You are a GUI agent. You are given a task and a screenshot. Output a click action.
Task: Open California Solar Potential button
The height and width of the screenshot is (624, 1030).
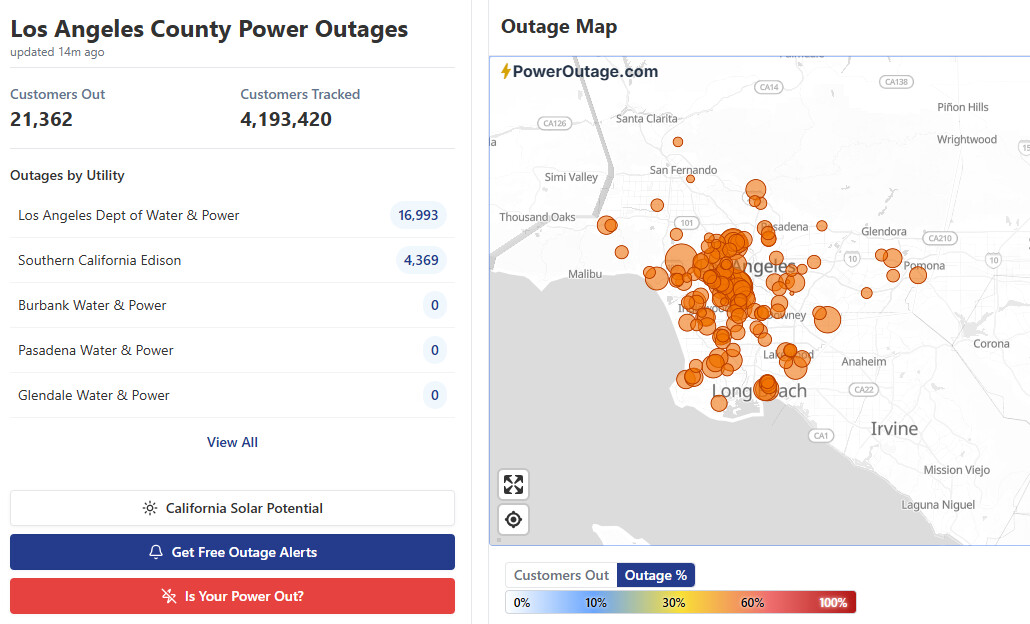232,508
